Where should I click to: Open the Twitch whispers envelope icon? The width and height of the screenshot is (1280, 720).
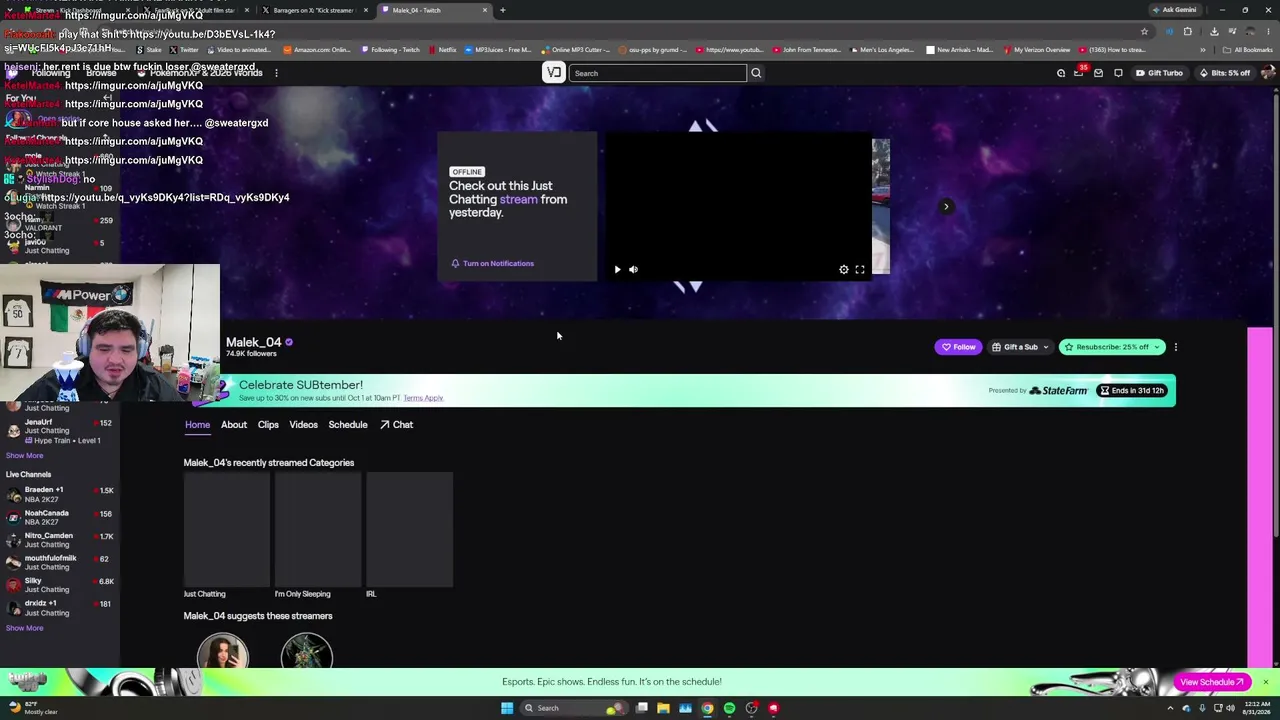pyautogui.click(x=1098, y=73)
